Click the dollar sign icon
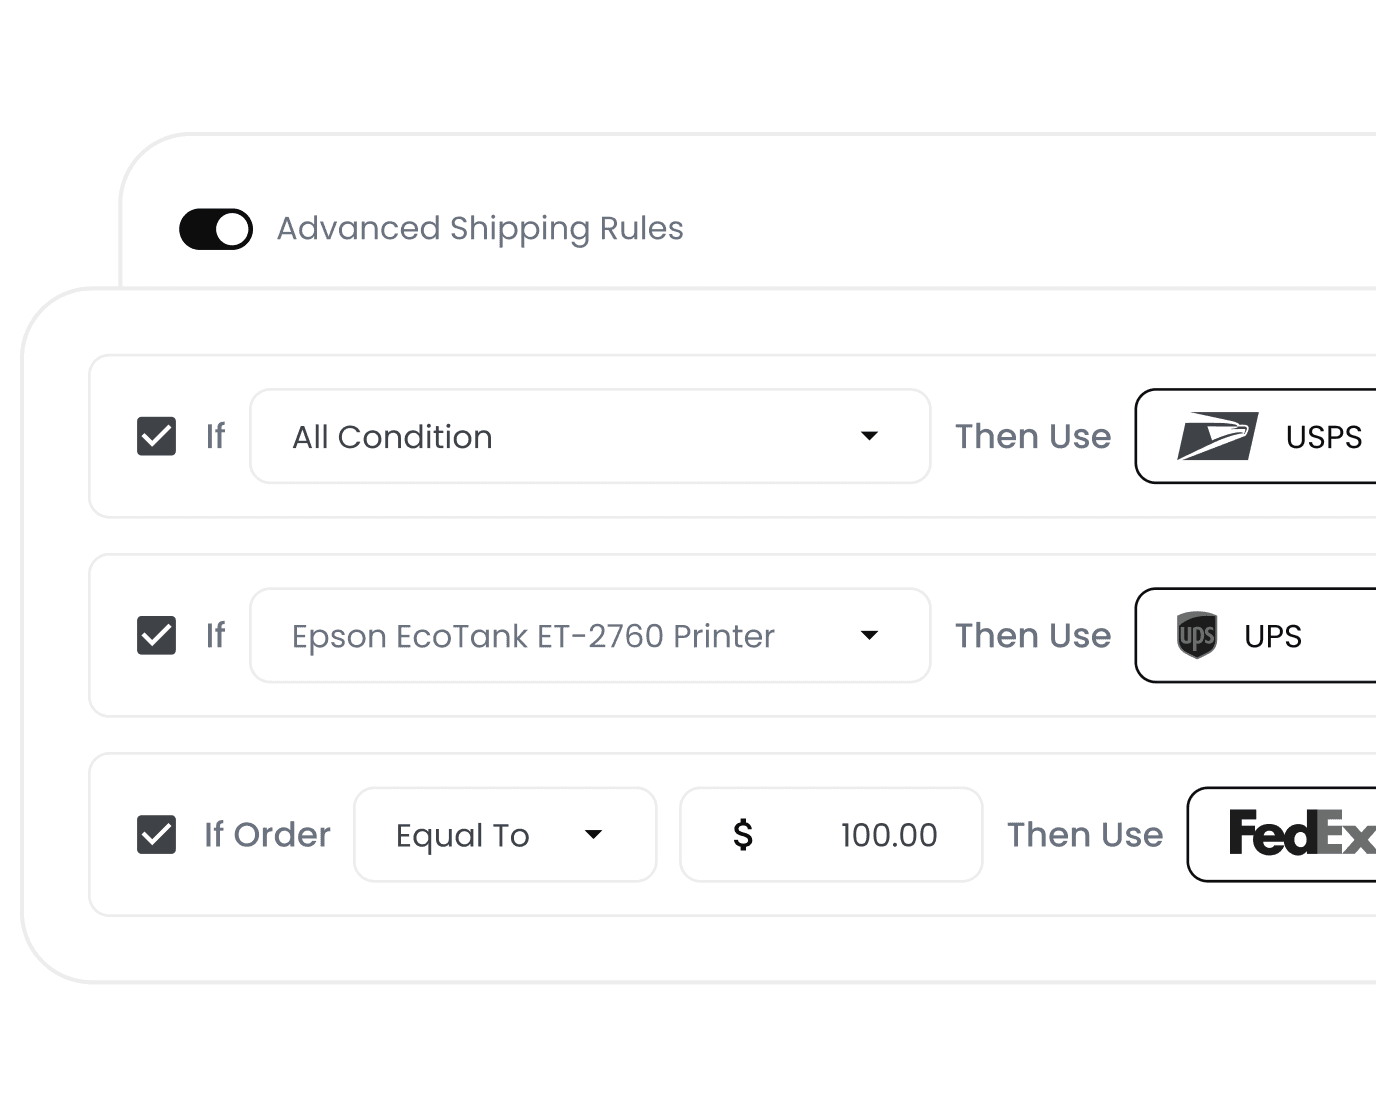Screen dimensions: 1376x1120 pyautogui.click(x=742, y=834)
